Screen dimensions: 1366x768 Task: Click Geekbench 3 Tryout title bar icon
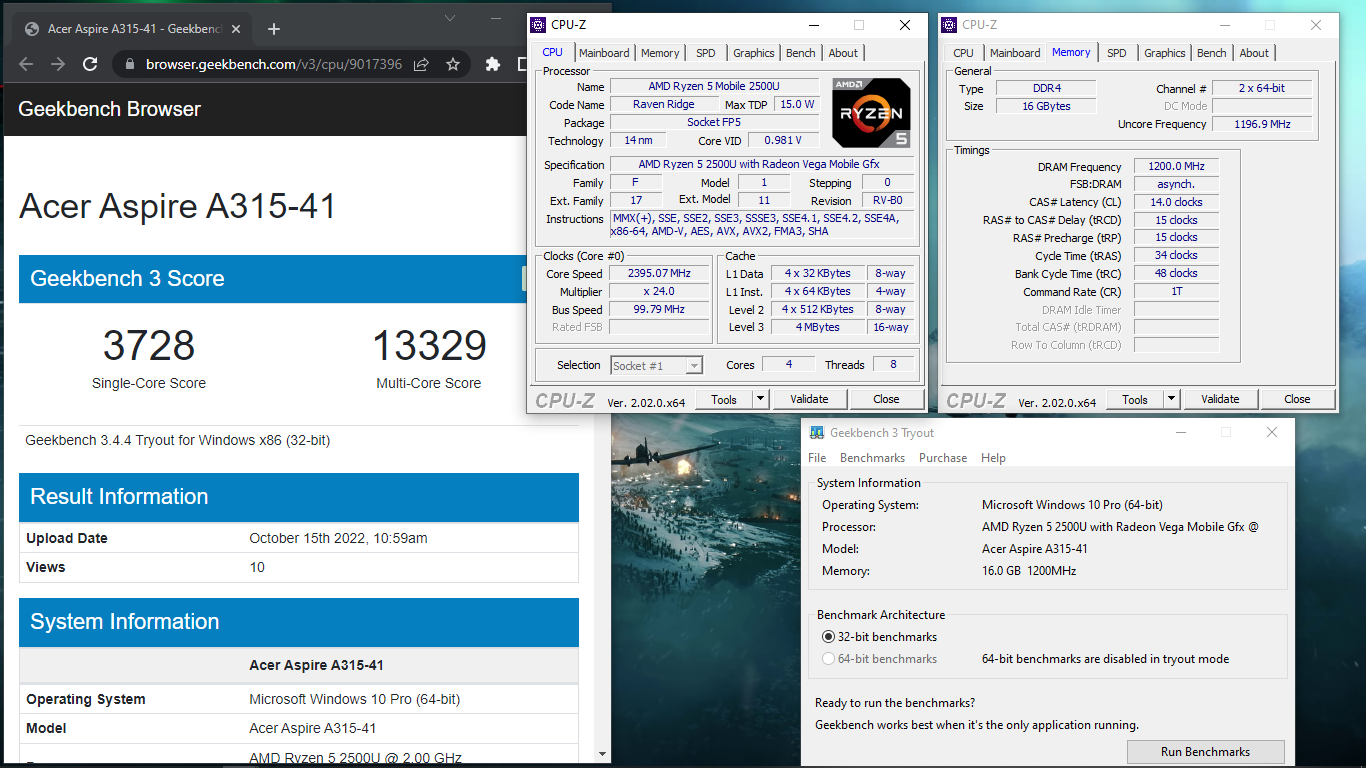pos(817,433)
